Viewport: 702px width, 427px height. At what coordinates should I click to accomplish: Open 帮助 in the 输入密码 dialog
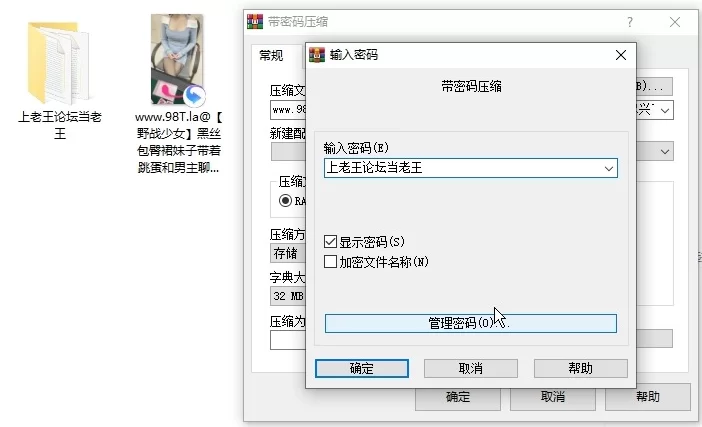(x=580, y=368)
